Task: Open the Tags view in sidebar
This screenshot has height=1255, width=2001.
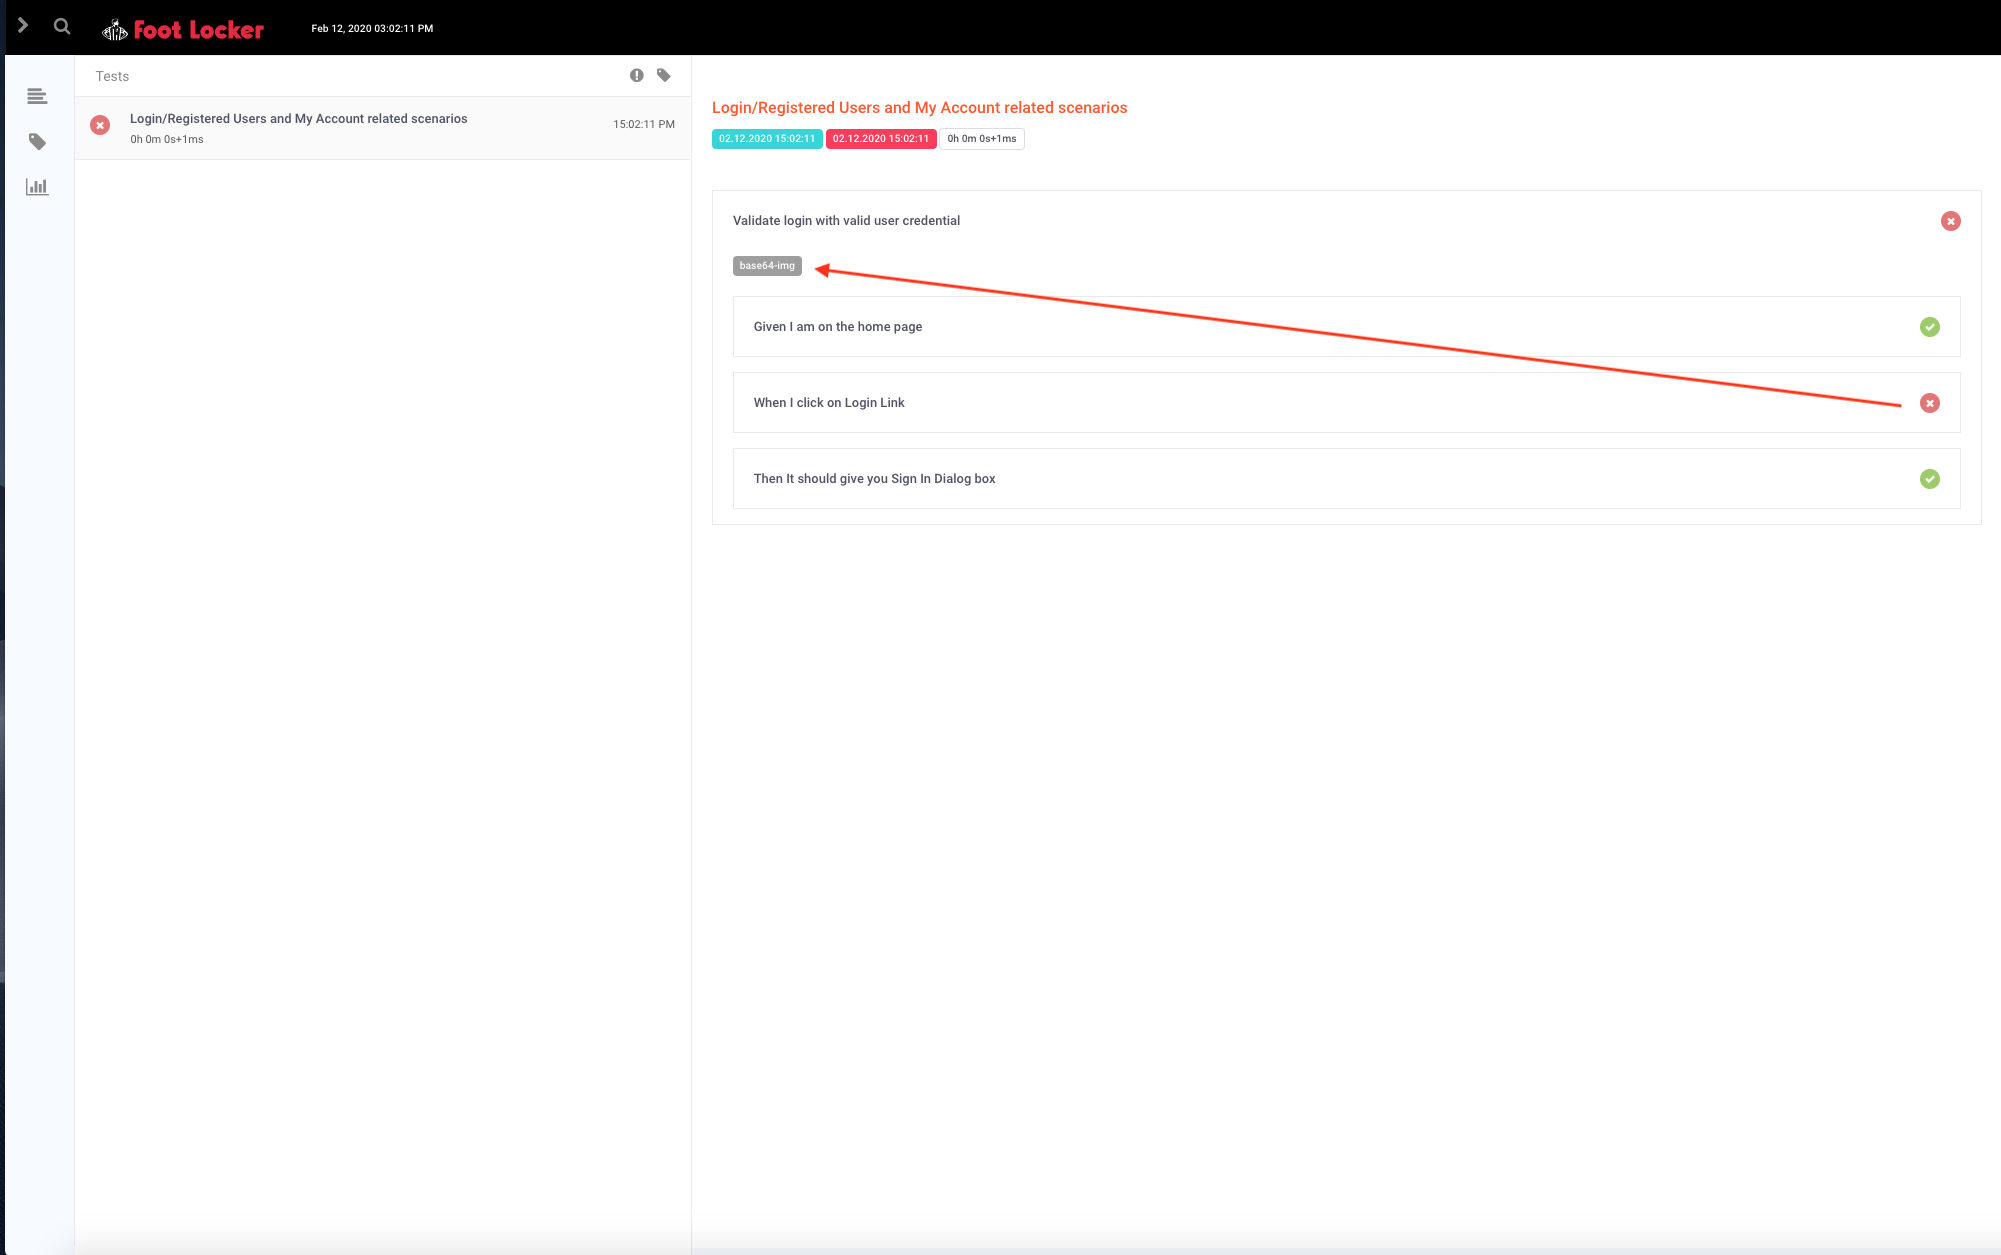Action: click(37, 142)
